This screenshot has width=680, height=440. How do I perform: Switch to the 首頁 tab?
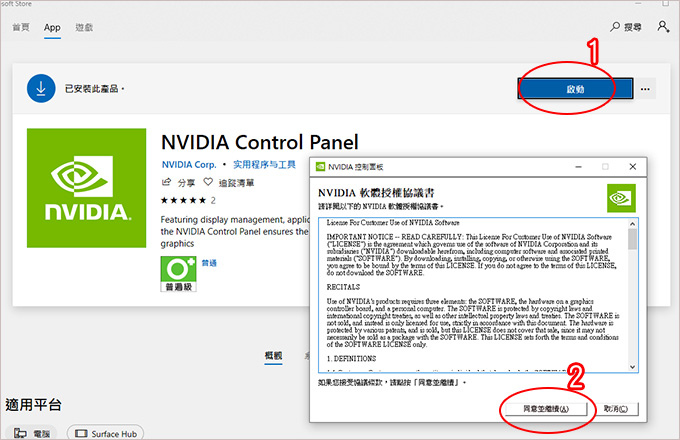21,27
